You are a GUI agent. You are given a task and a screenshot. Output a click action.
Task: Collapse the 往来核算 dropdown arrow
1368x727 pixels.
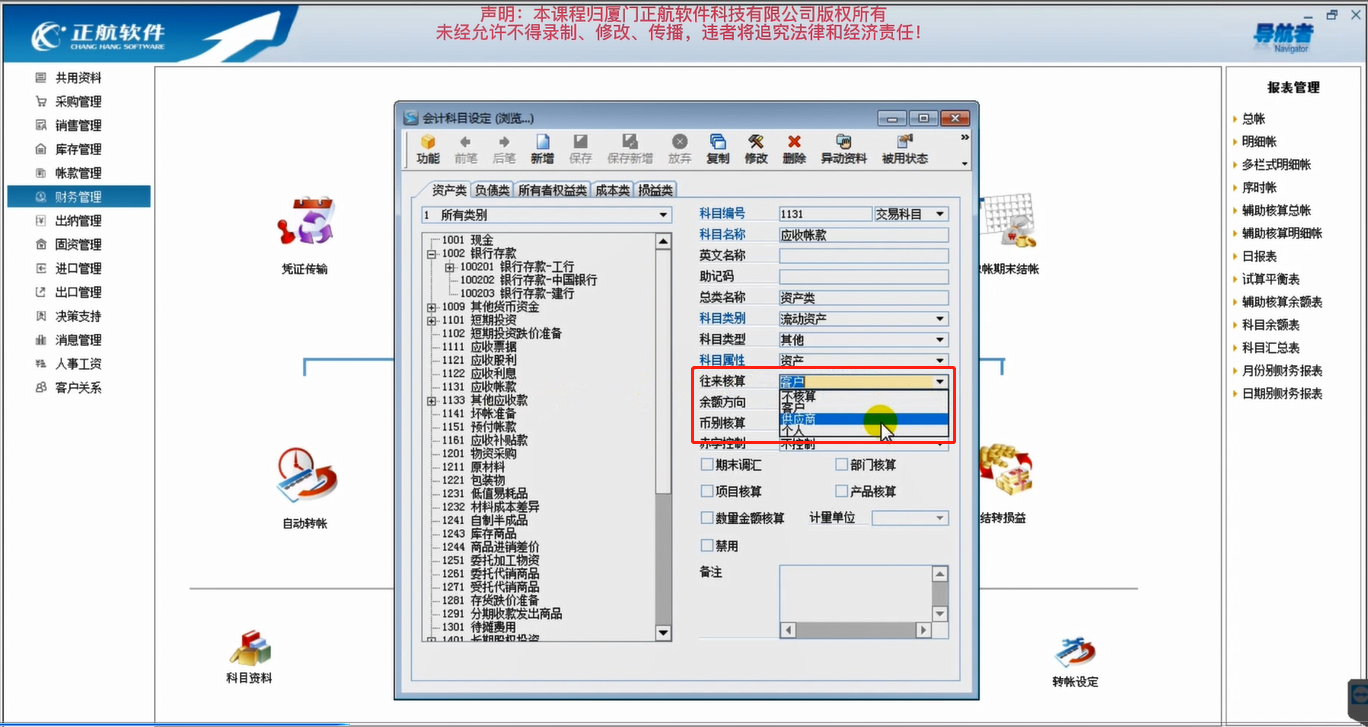[940, 382]
